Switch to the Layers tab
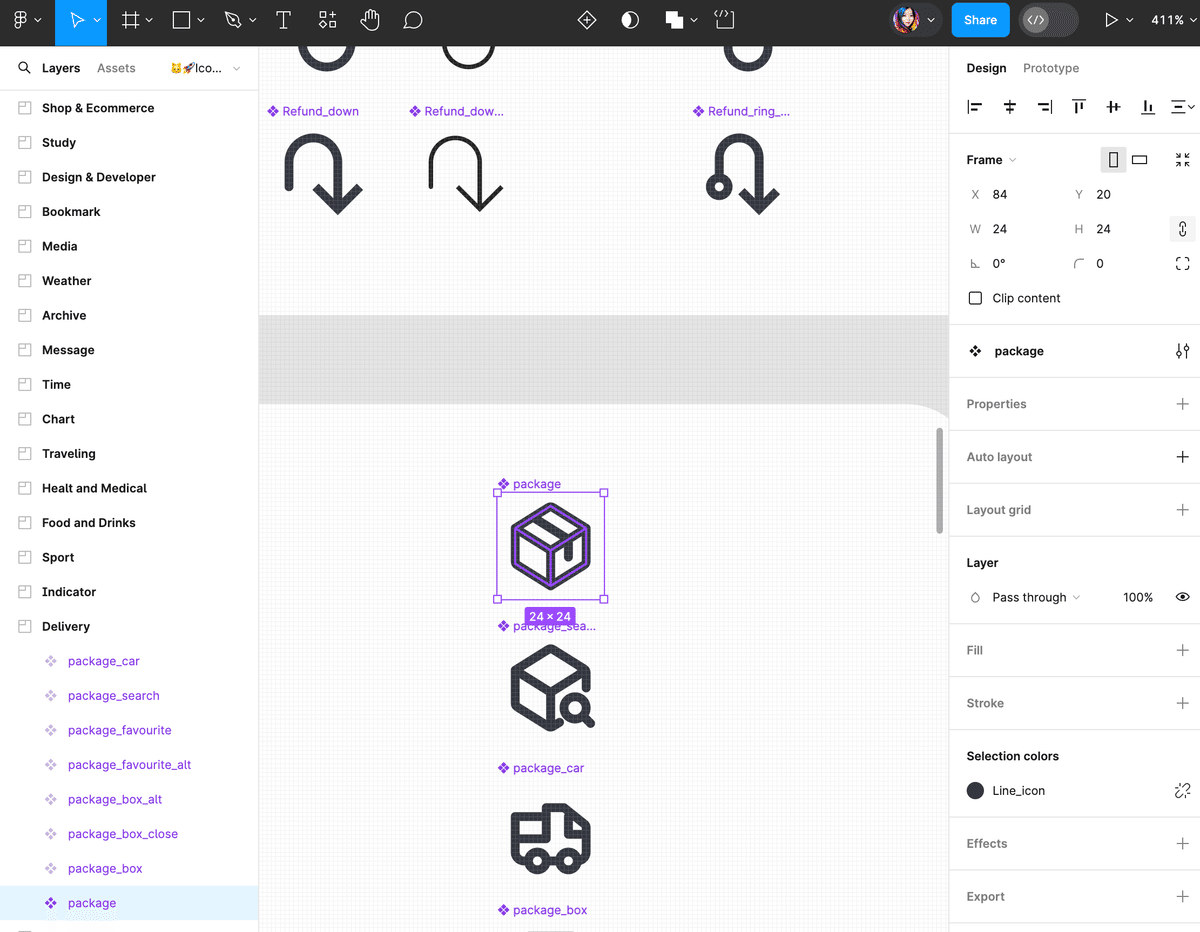 pyautogui.click(x=61, y=68)
